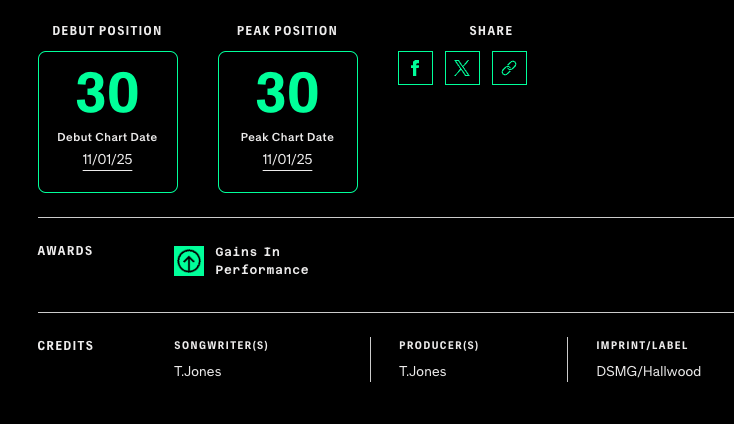Click the Imprint/Label column heading
The height and width of the screenshot is (424, 734).
pos(642,346)
